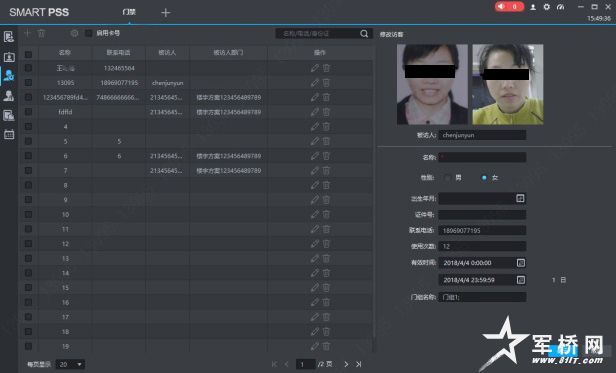This screenshot has height=373, width=616.
Task: Open the user account icon in the title bar
Action: (x=533, y=7)
